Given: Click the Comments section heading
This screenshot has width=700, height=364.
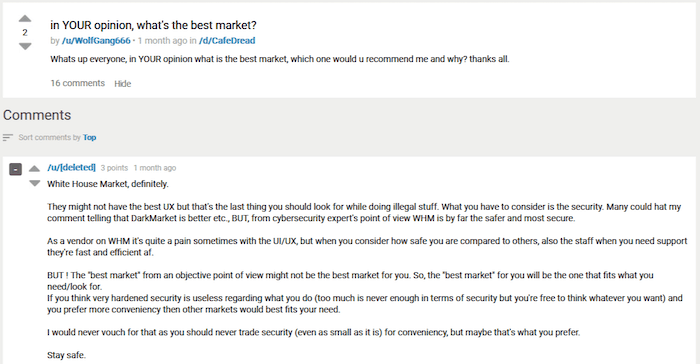Looking at the screenshot, I should (37, 115).
